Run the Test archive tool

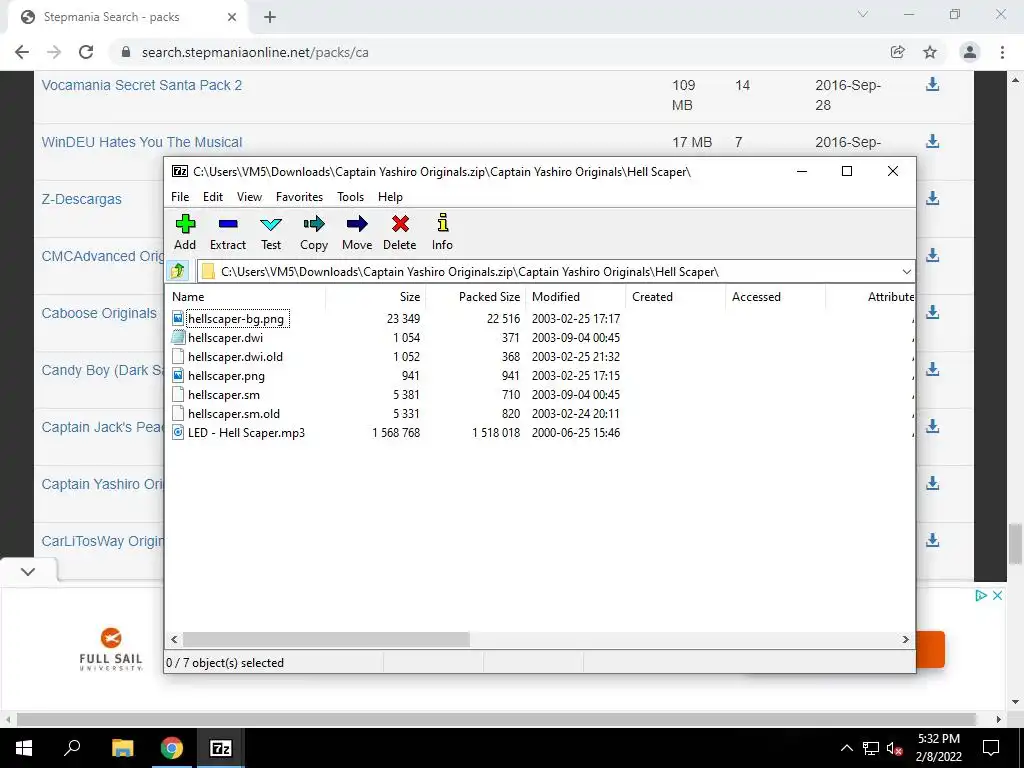[271, 224]
